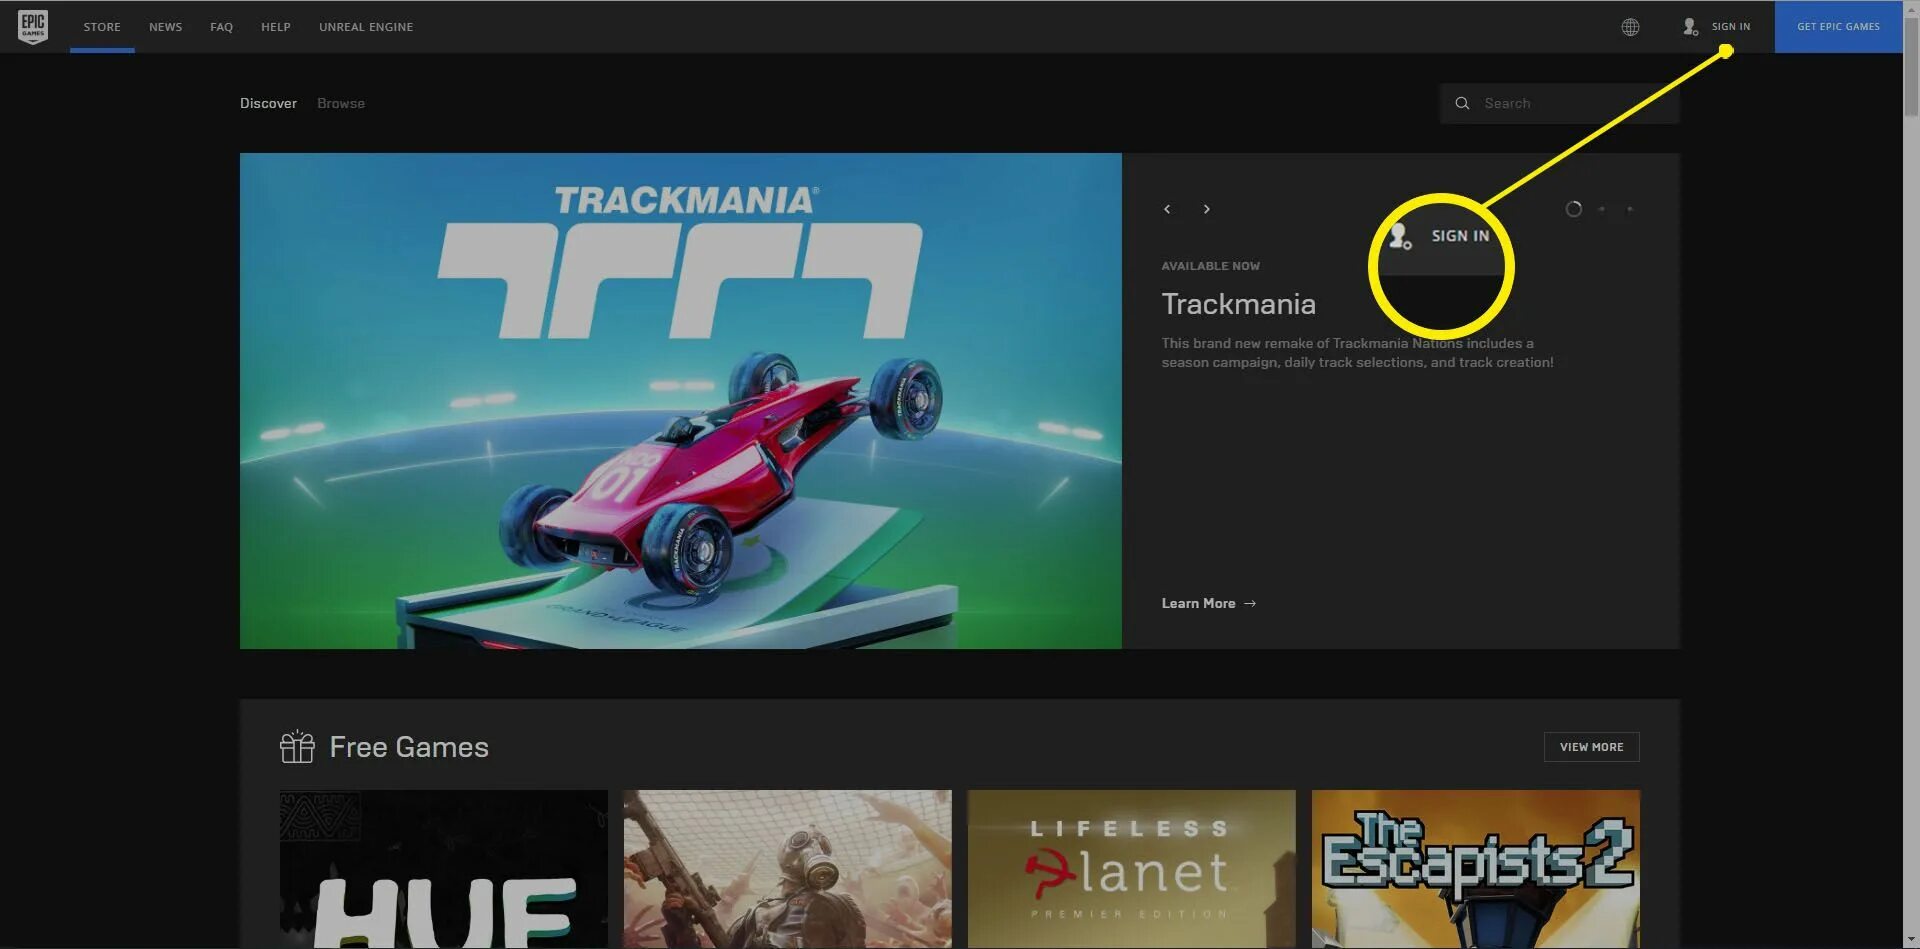The width and height of the screenshot is (1920, 949).
Task: Click the search magnifier icon
Action: 1462,103
